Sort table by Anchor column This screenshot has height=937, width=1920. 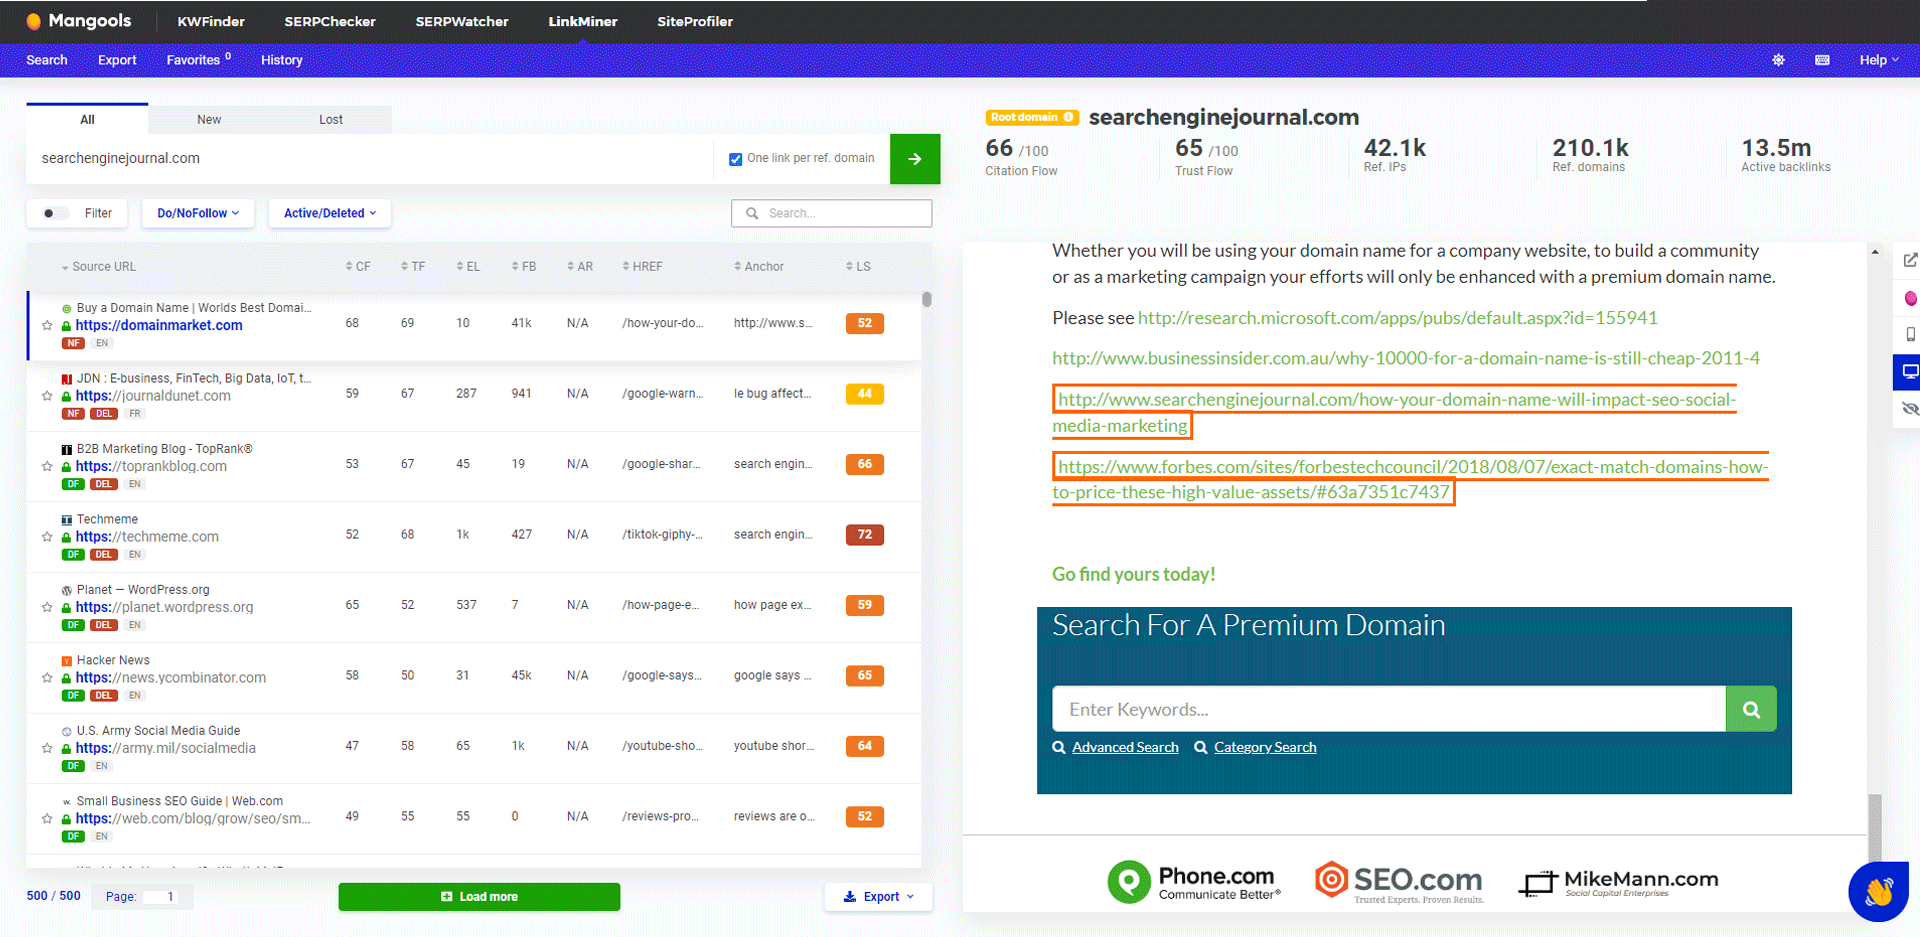tap(759, 267)
